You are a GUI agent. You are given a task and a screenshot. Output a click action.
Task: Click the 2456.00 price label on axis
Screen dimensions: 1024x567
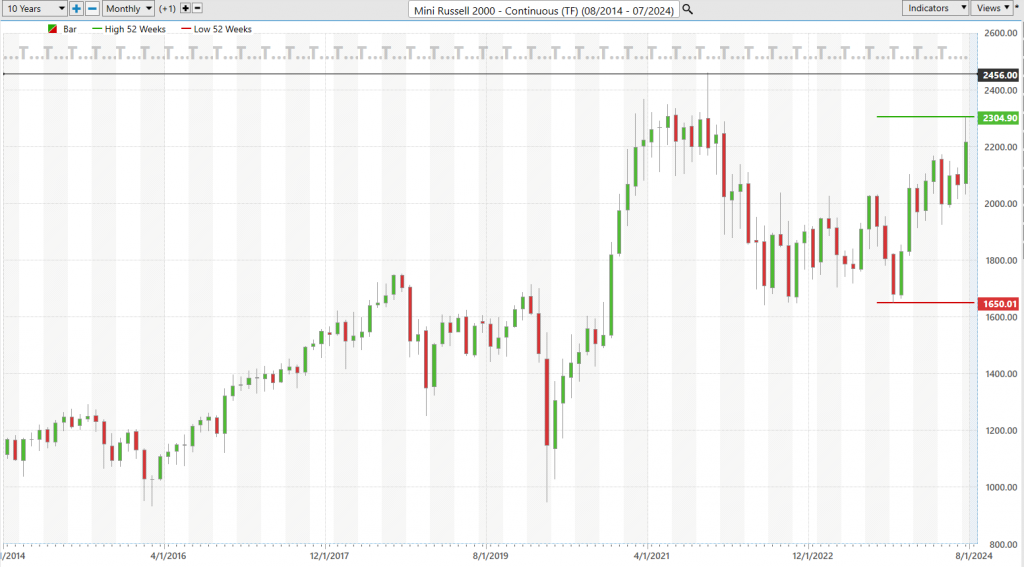[x=999, y=75]
